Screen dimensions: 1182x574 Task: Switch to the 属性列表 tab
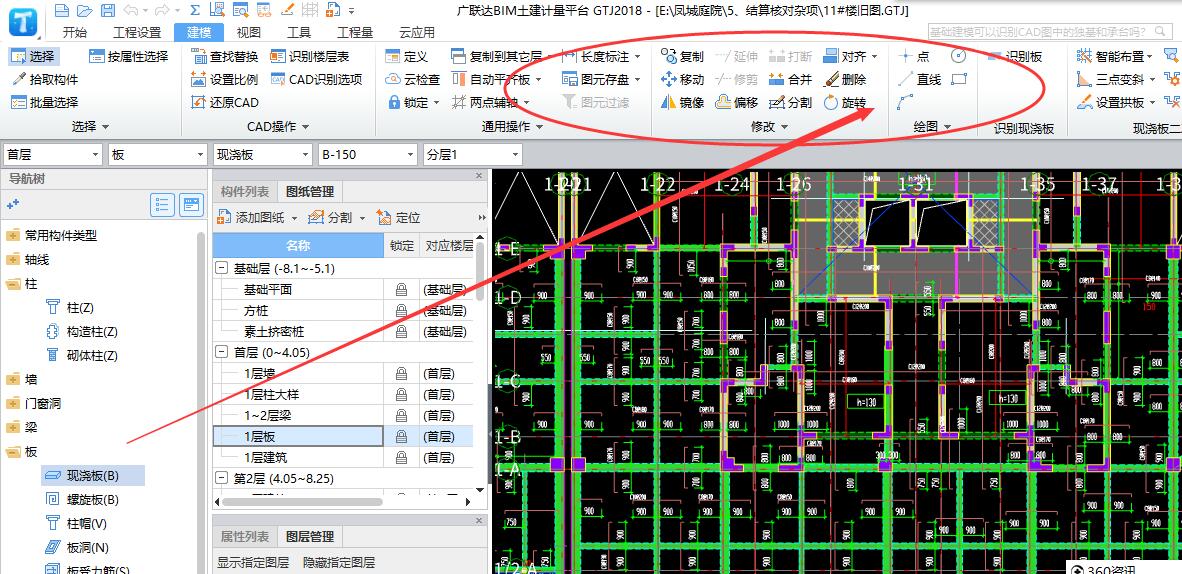pyautogui.click(x=245, y=536)
